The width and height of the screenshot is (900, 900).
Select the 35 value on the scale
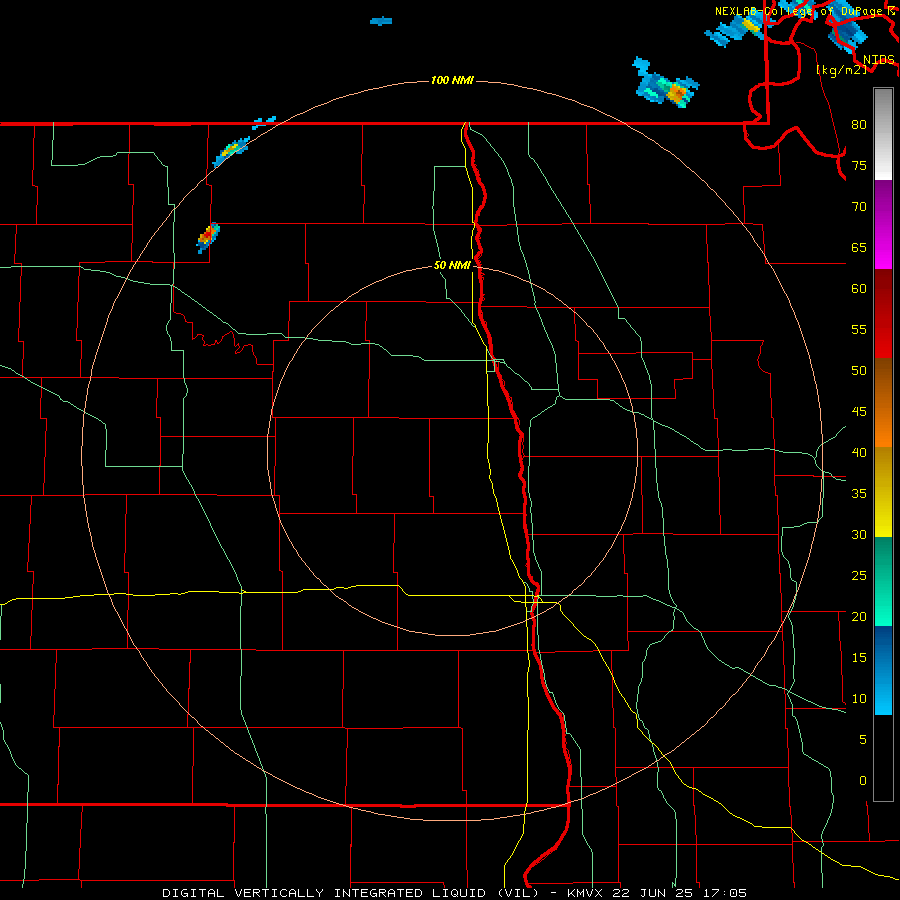point(859,494)
